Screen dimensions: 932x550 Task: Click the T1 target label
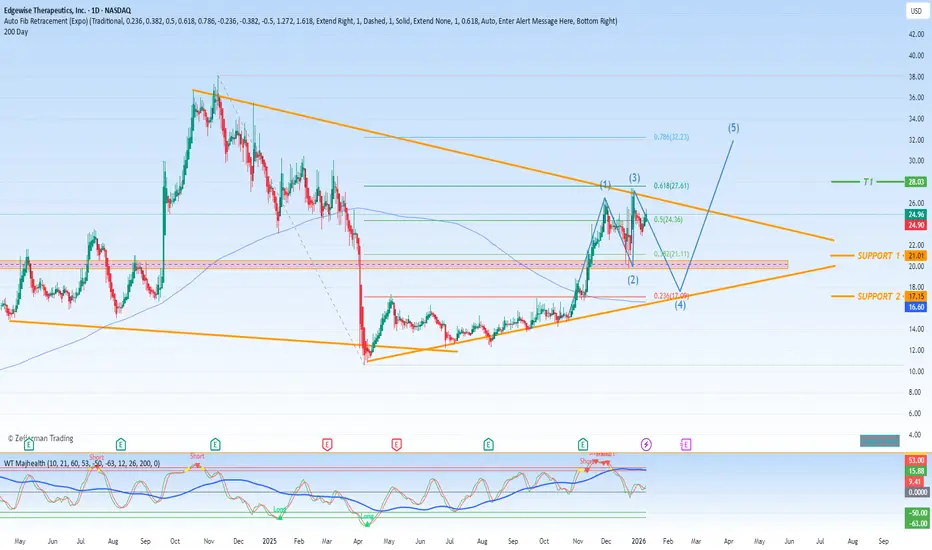pos(868,182)
